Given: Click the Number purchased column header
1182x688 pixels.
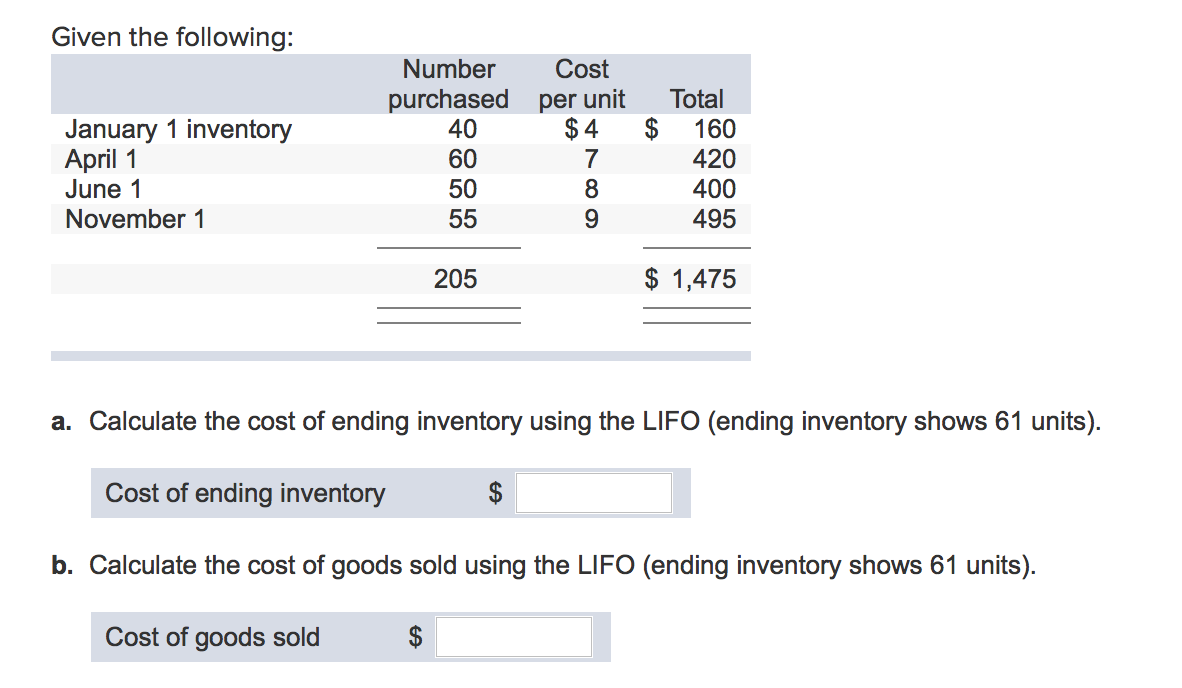Looking at the screenshot, I should point(448,84).
